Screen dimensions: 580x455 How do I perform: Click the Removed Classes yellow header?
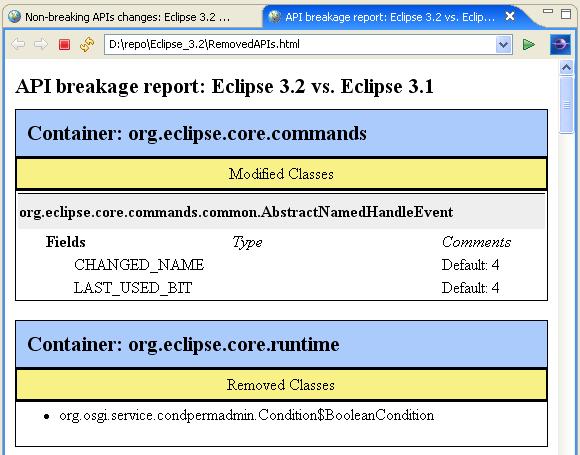pyautogui.click(x=281, y=385)
